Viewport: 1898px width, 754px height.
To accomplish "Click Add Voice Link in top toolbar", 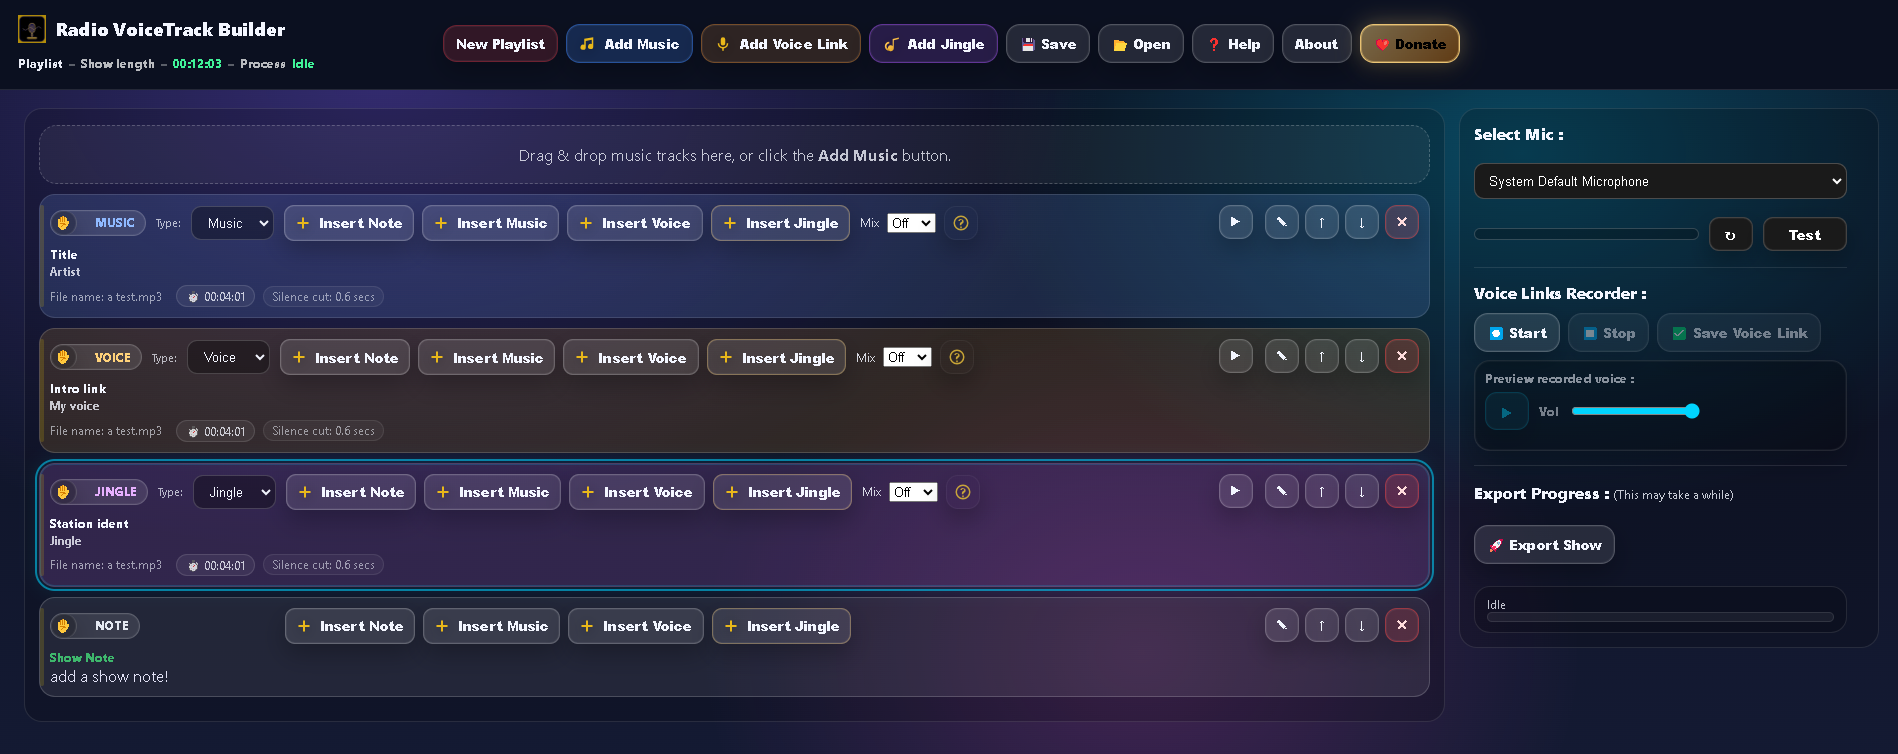I will pos(780,44).
